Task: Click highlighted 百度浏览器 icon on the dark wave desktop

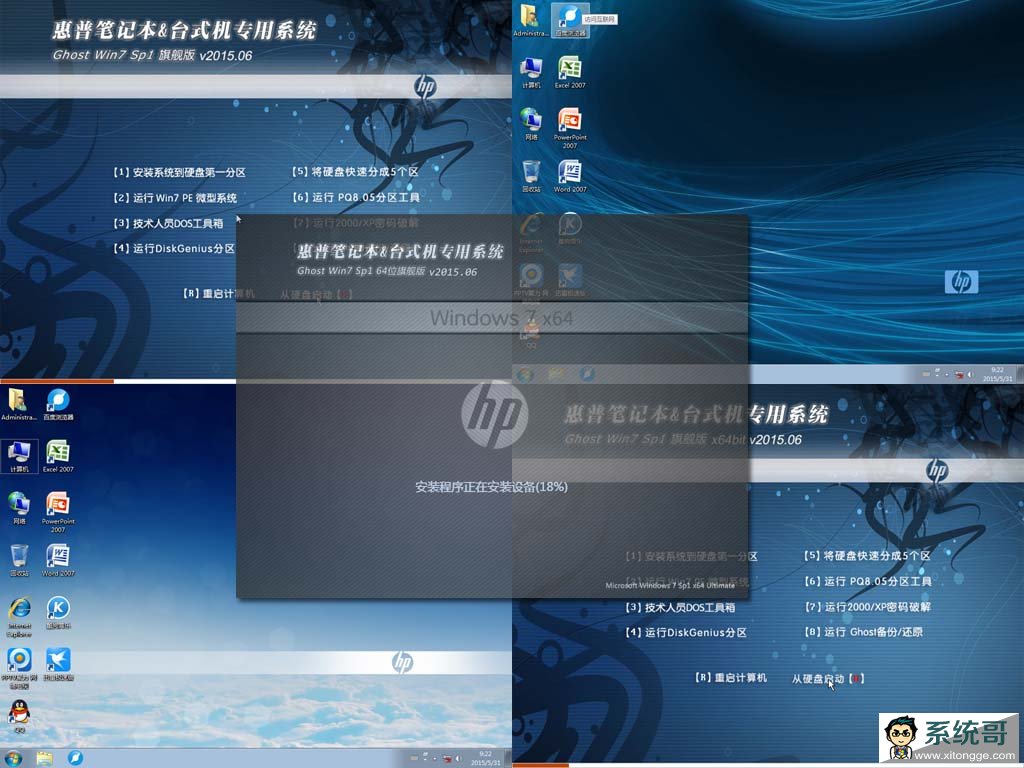Action: 570,20
